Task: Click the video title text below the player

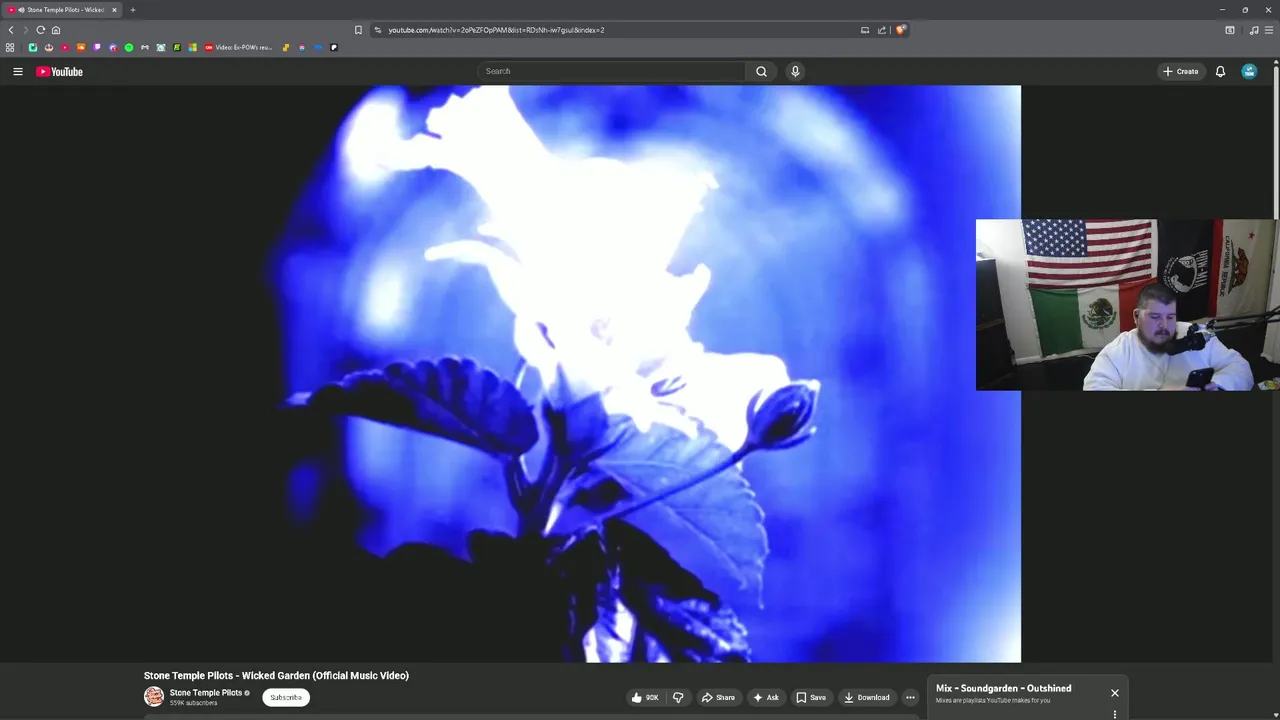Action: [276, 675]
